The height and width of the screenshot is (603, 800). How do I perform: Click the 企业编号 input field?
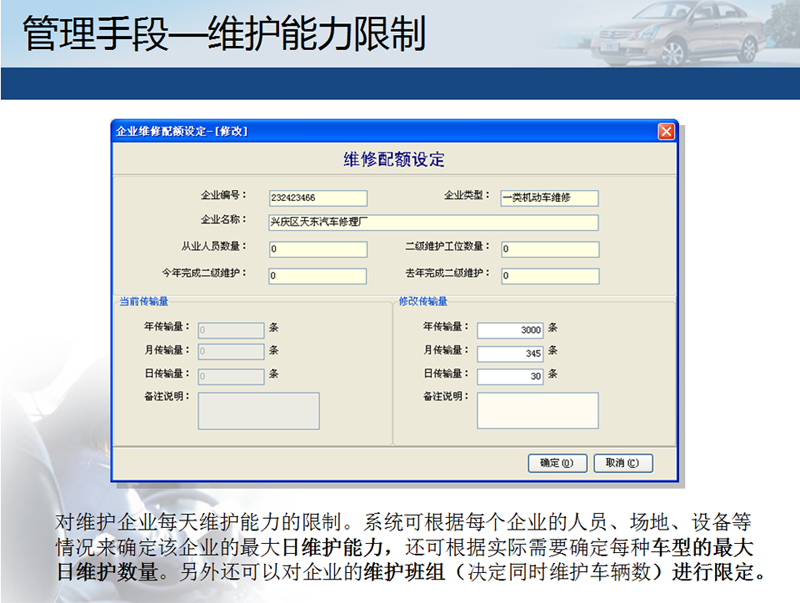click(x=318, y=198)
